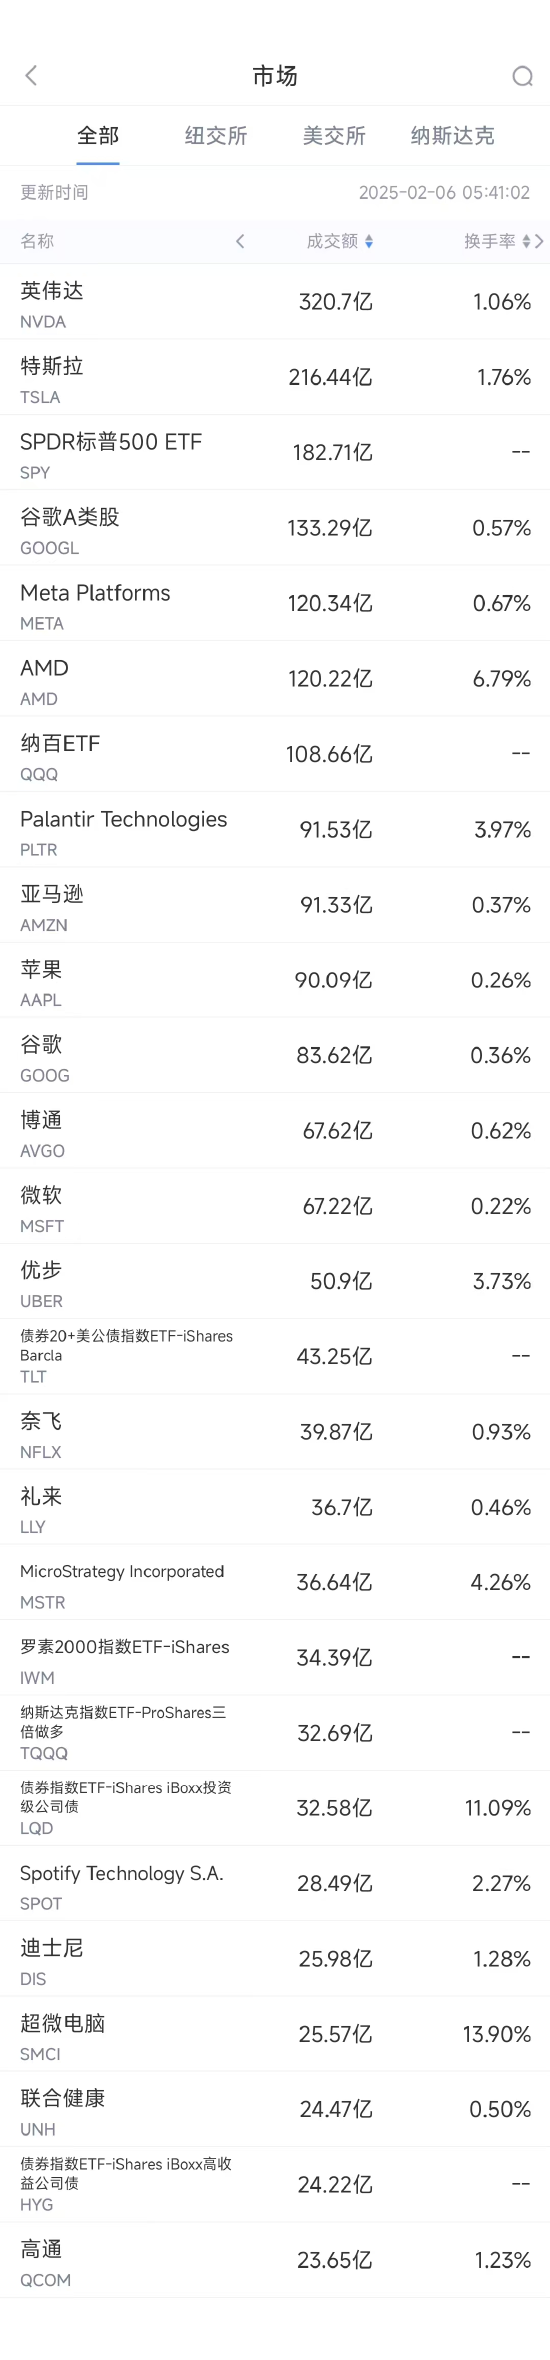550x2360 pixels.
Task: Open 特斯拉 TSLA stock row
Action: click(275, 377)
